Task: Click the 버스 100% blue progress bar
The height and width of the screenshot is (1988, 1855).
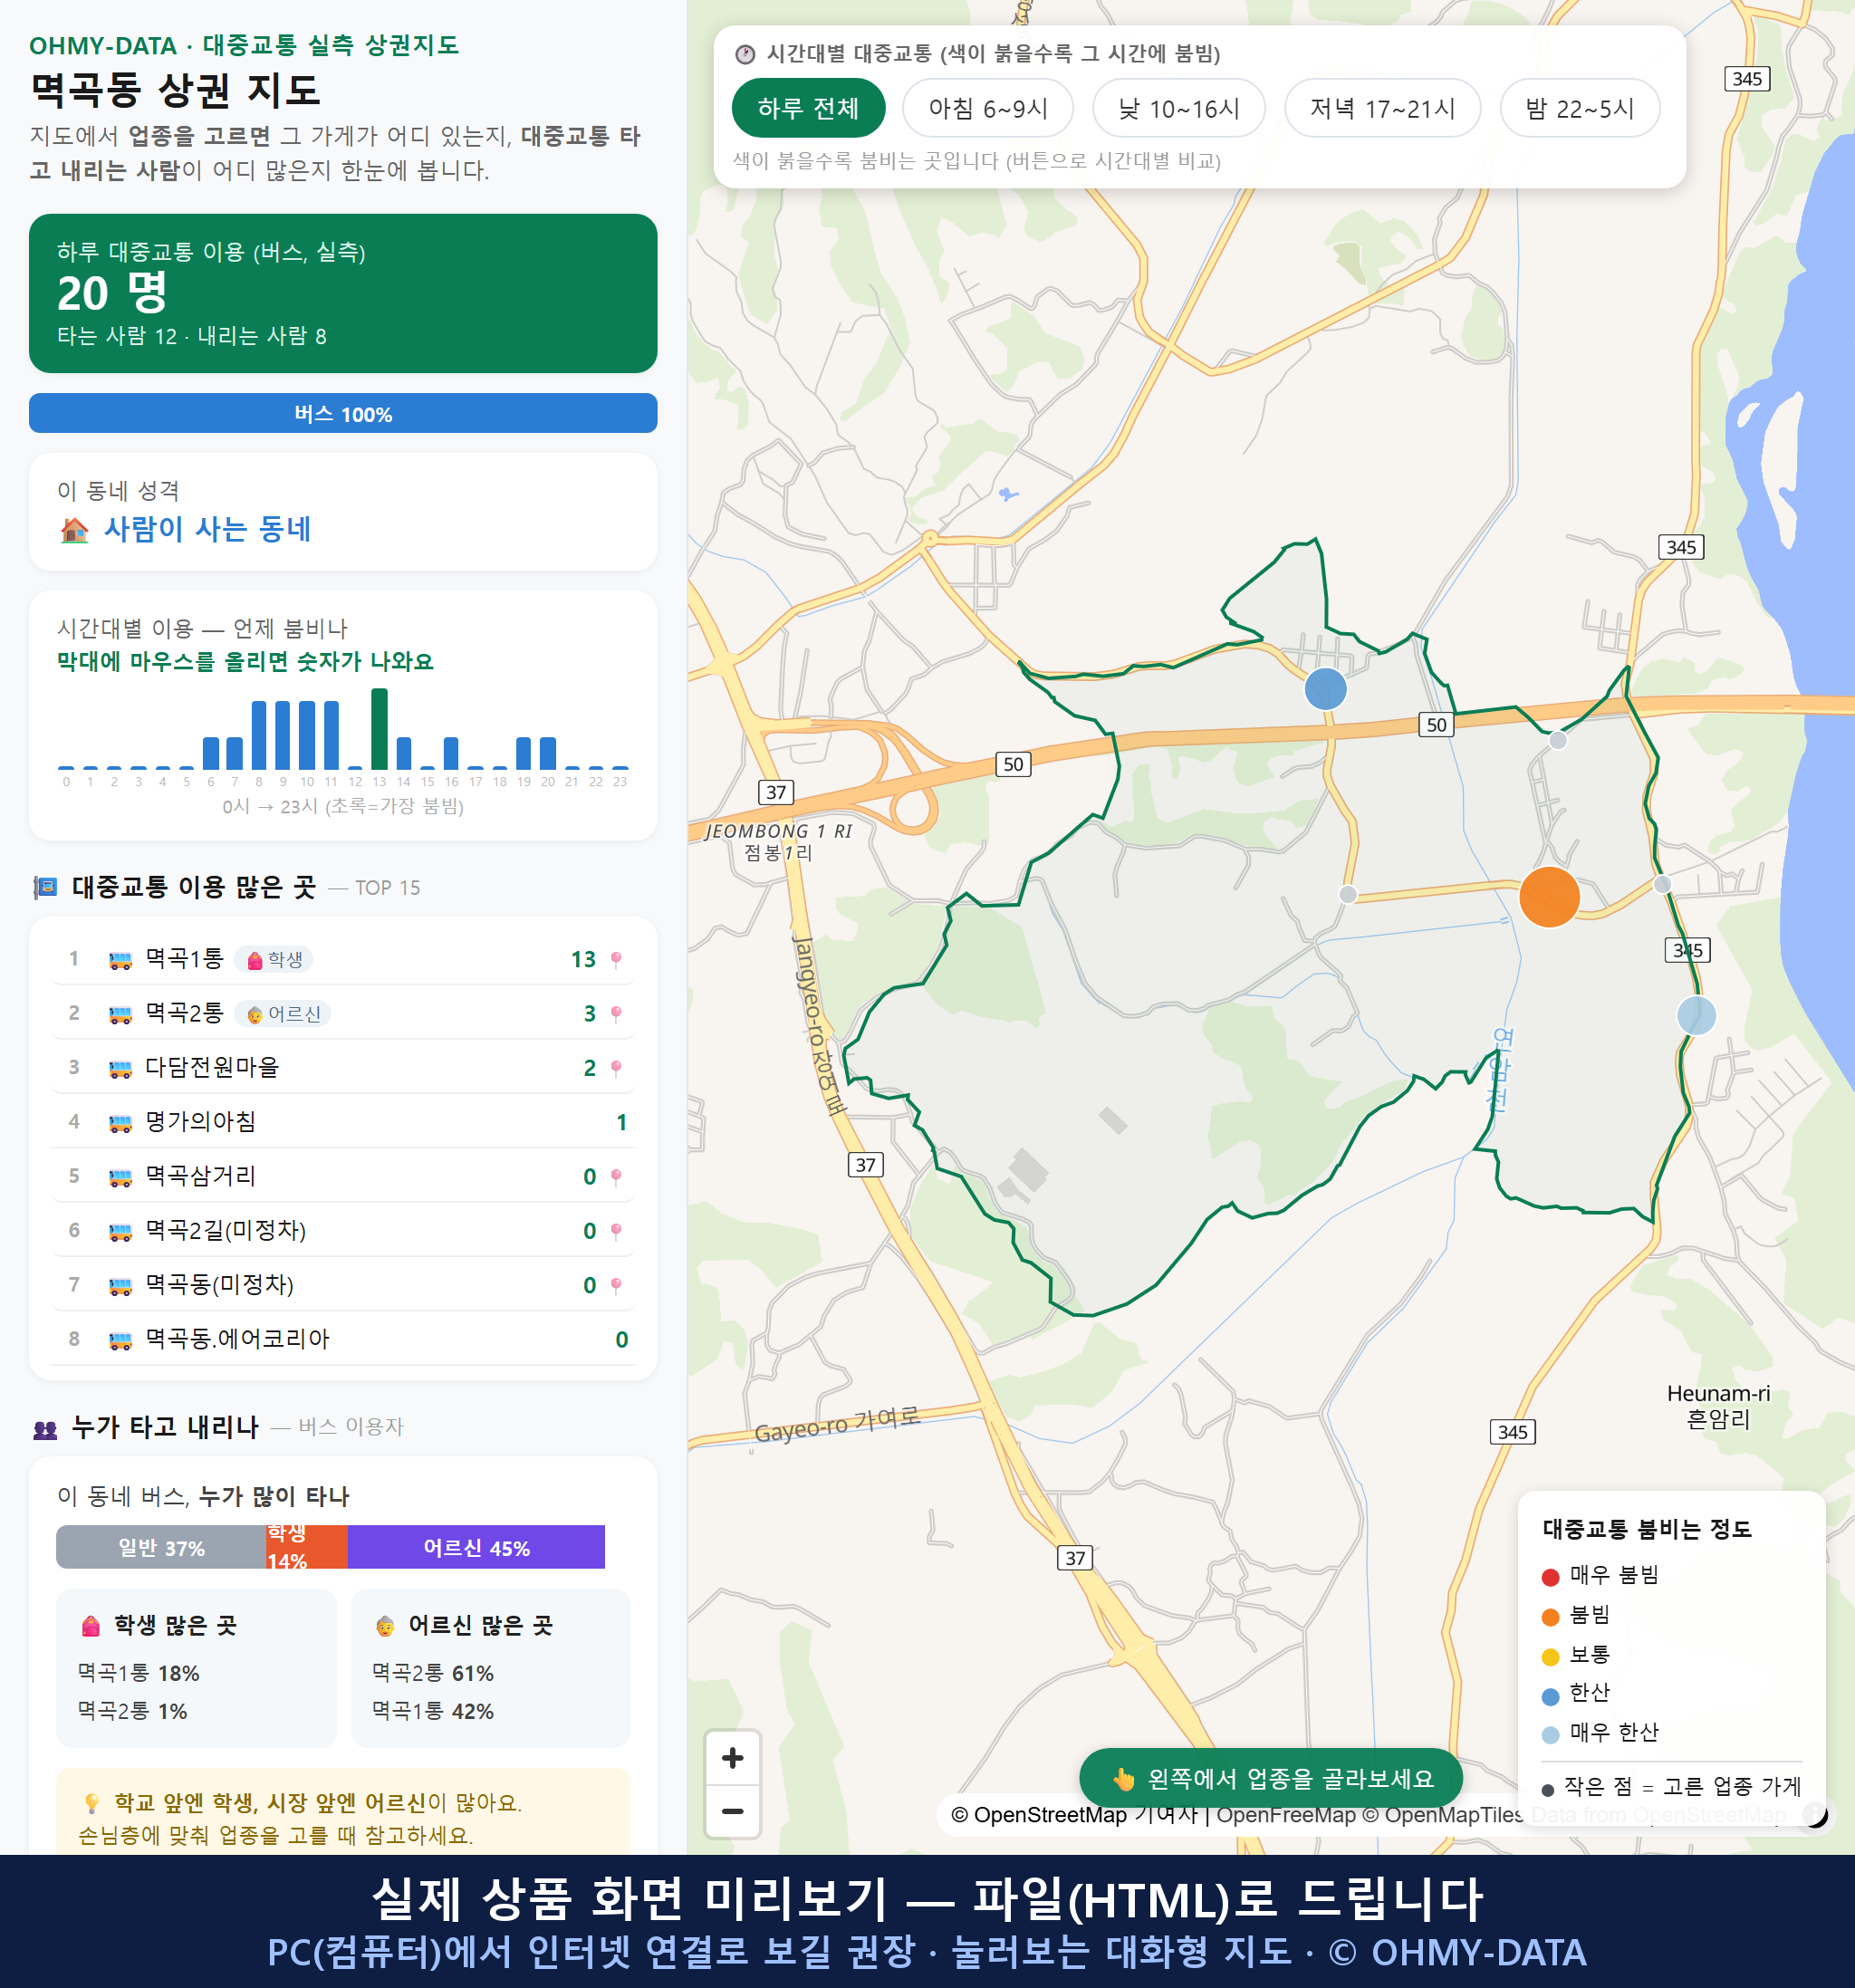Action: (343, 413)
